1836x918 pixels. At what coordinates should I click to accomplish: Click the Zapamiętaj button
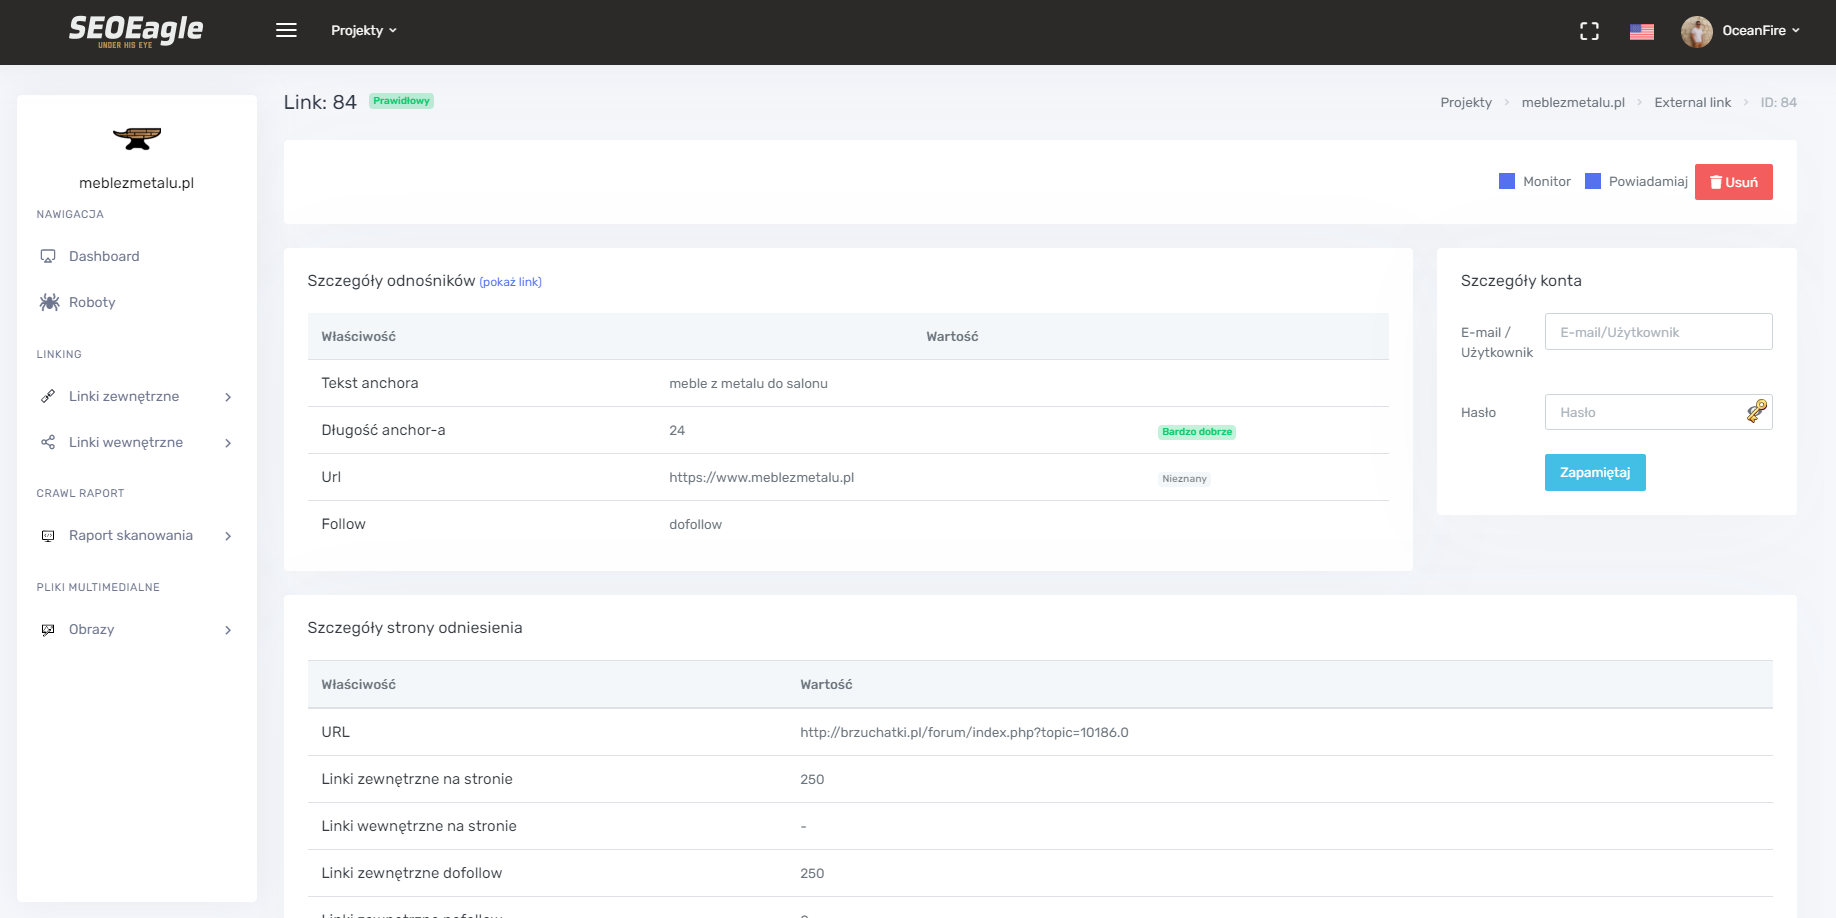pyautogui.click(x=1595, y=473)
